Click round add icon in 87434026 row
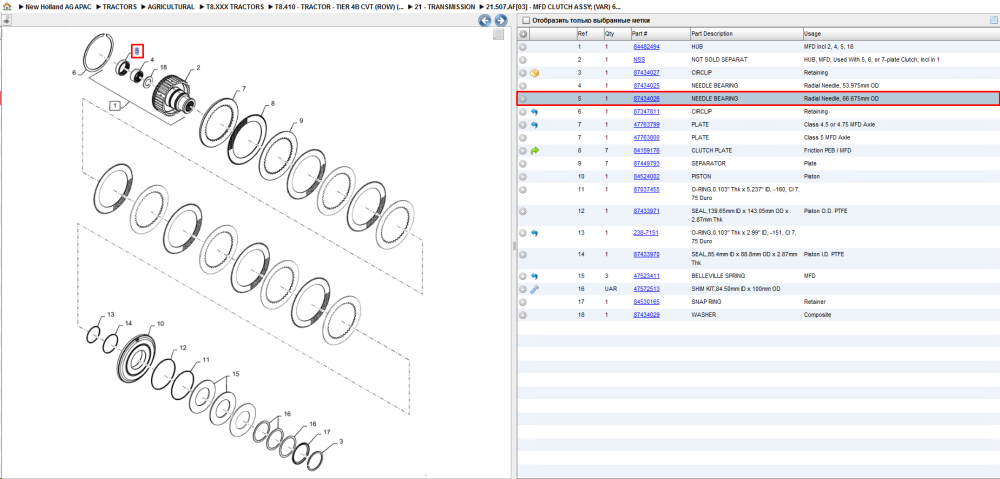 pyautogui.click(x=523, y=99)
